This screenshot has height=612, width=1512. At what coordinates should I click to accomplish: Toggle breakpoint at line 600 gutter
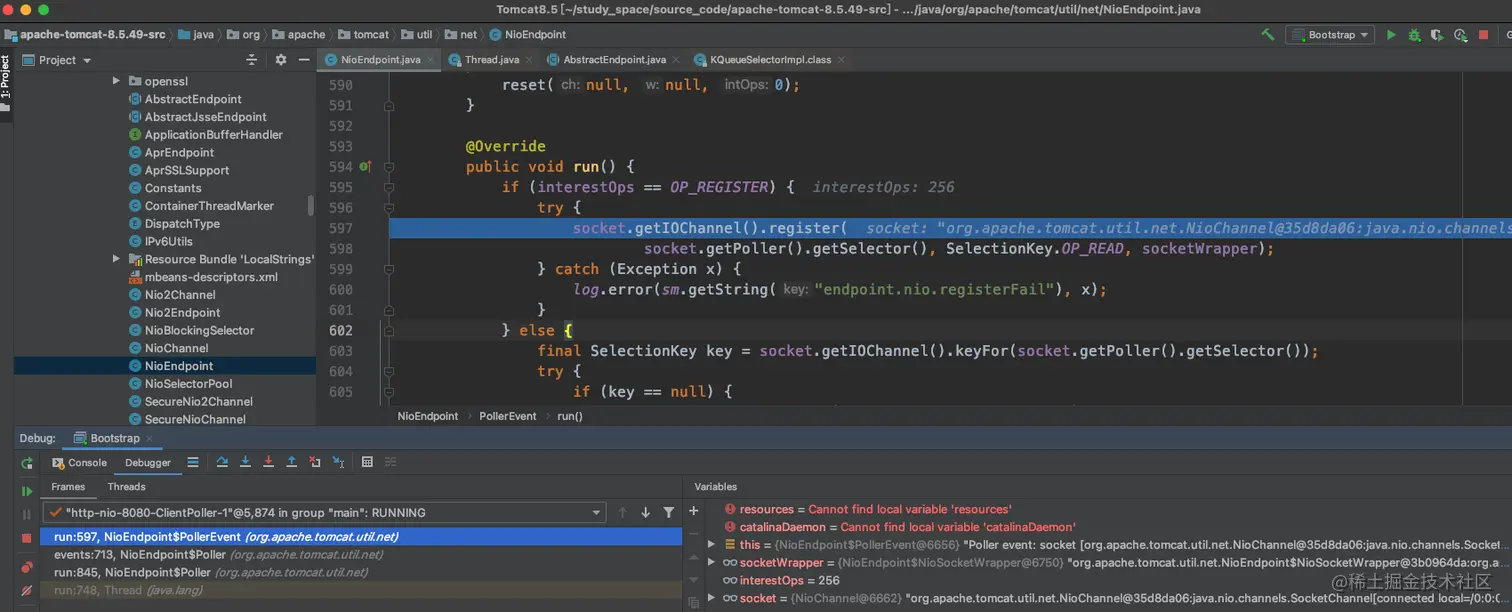tap(365, 290)
